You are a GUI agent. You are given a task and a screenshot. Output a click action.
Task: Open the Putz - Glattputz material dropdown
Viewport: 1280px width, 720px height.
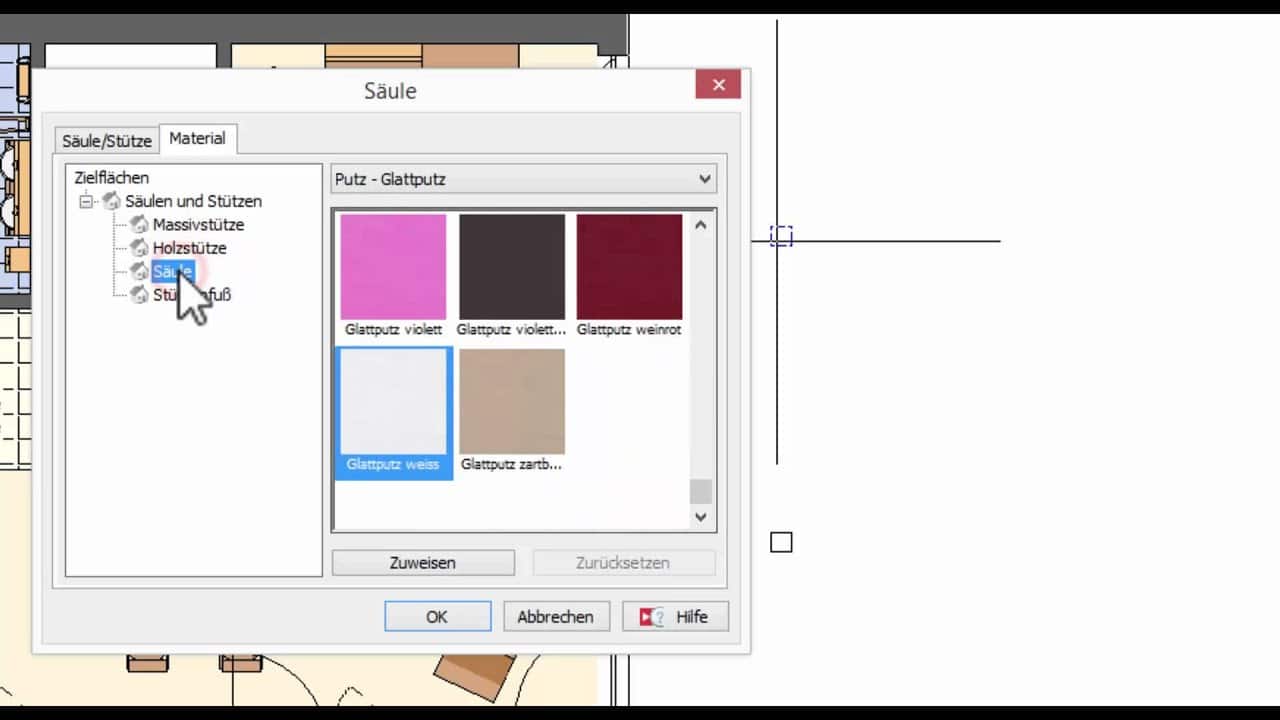coord(524,179)
